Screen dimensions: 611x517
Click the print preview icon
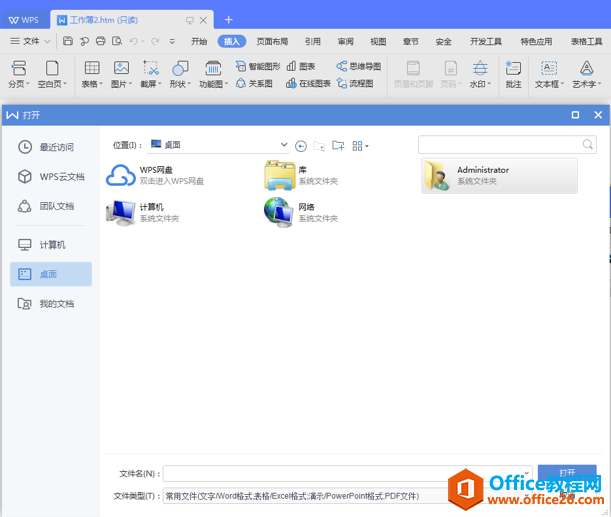[117, 41]
